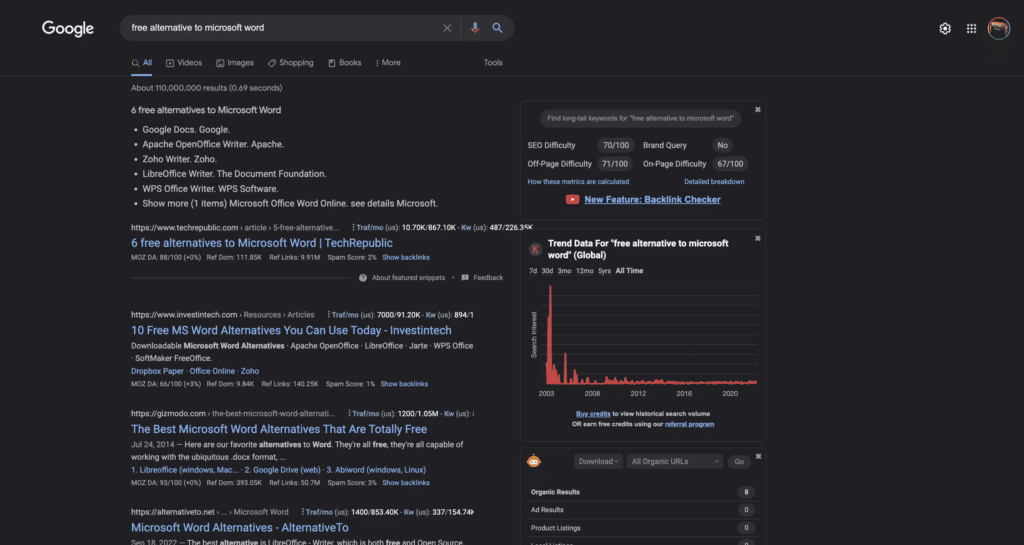Viewport: 1024px width, 545px height.
Task: Open the Google account profile avatar
Action: [x=999, y=29]
